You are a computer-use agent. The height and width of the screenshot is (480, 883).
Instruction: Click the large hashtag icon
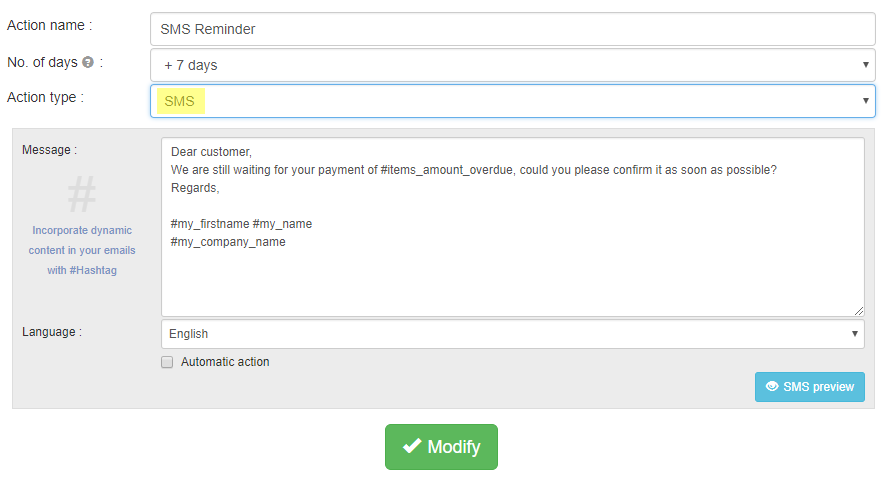(81, 195)
